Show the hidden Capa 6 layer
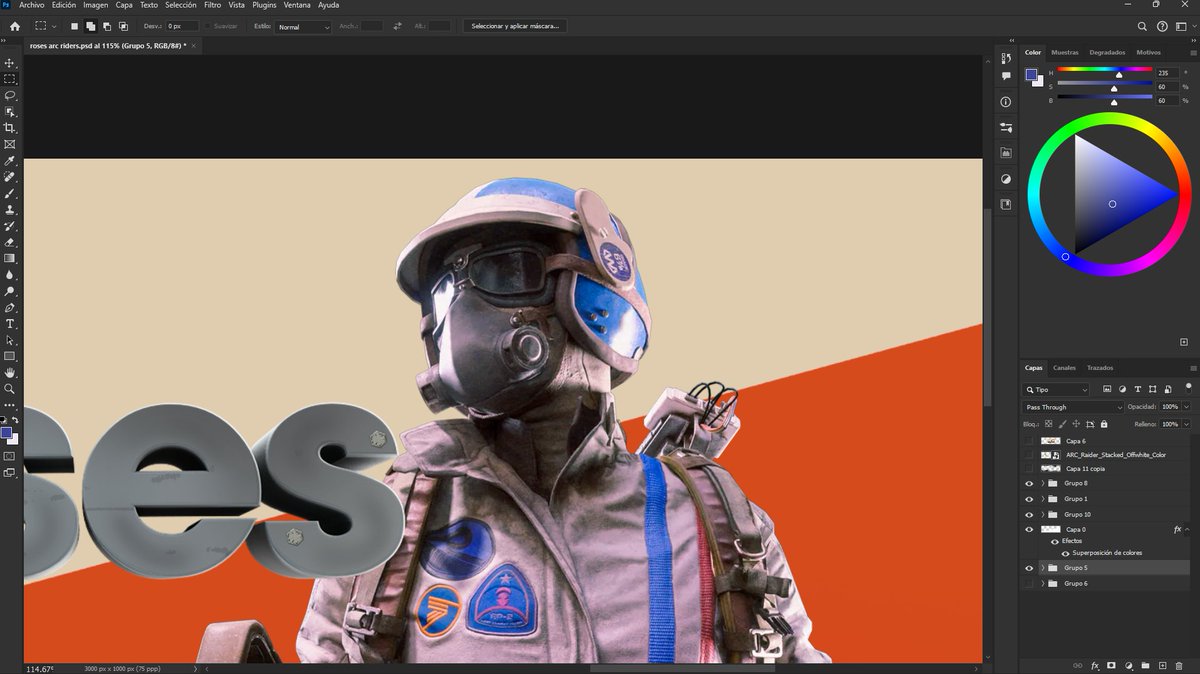The height and width of the screenshot is (674, 1200). coord(1029,441)
